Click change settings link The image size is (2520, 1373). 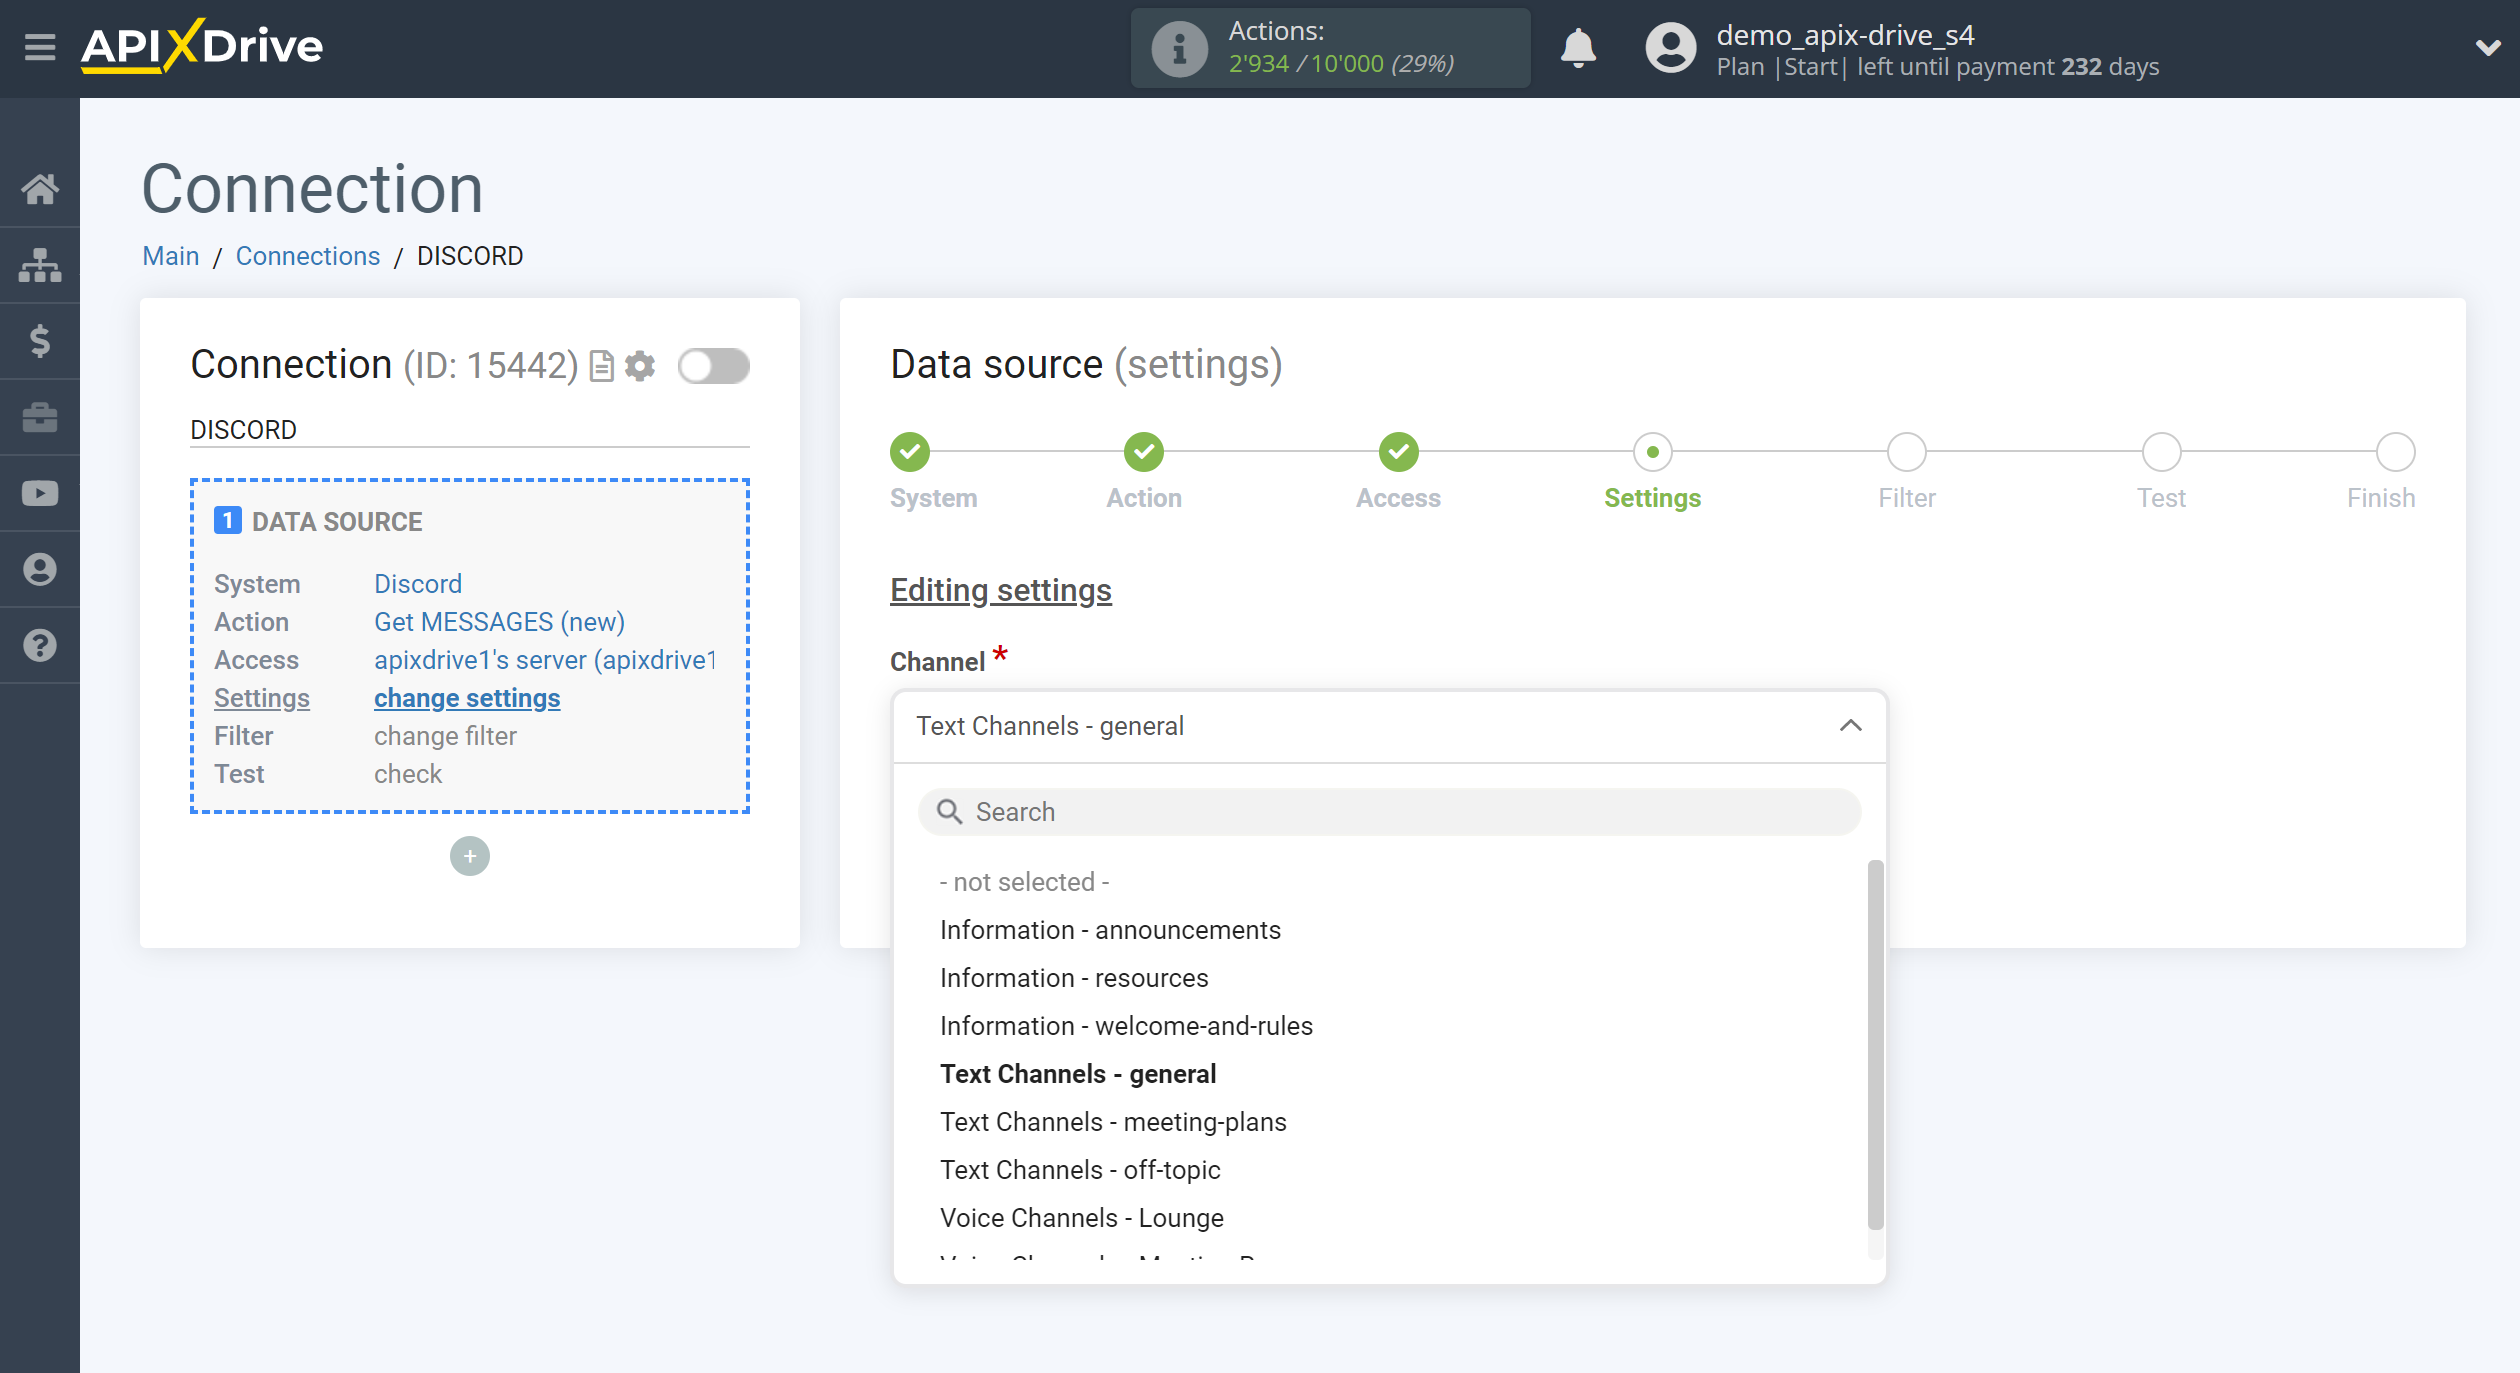[467, 698]
